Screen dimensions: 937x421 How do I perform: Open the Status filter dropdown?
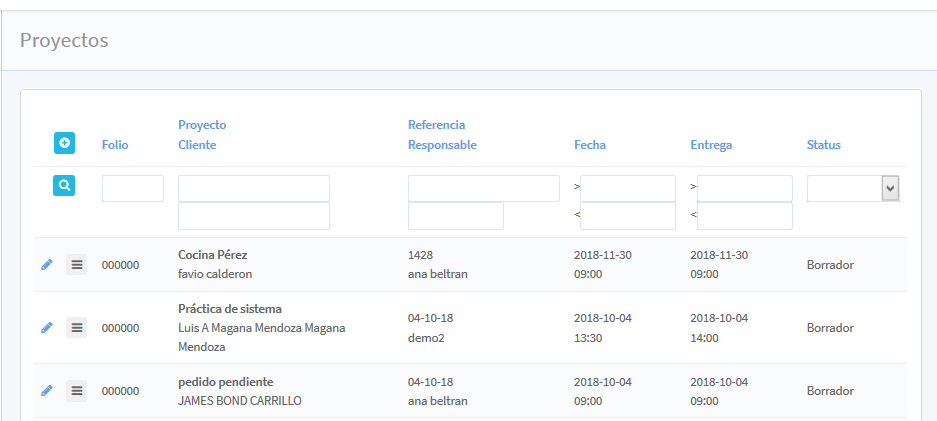pos(853,189)
